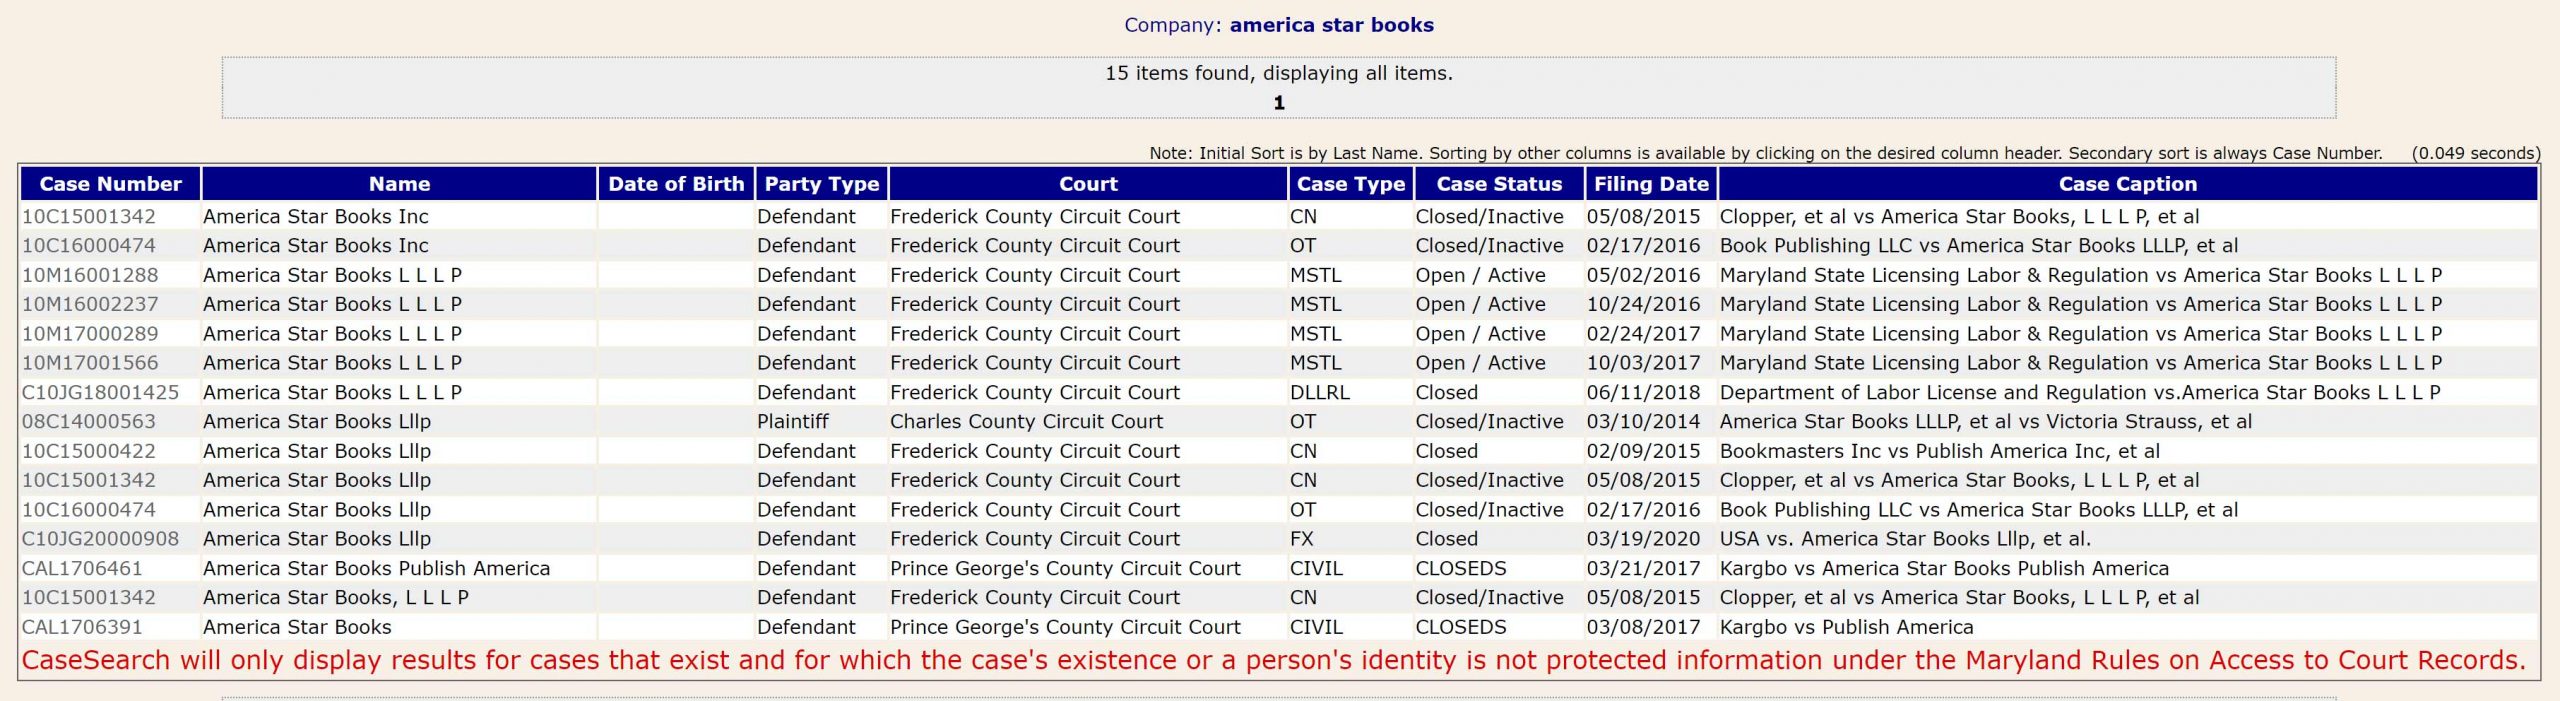2560x701 pixels.
Task: Sort results by Case Number column
Action: click(110, 184)
